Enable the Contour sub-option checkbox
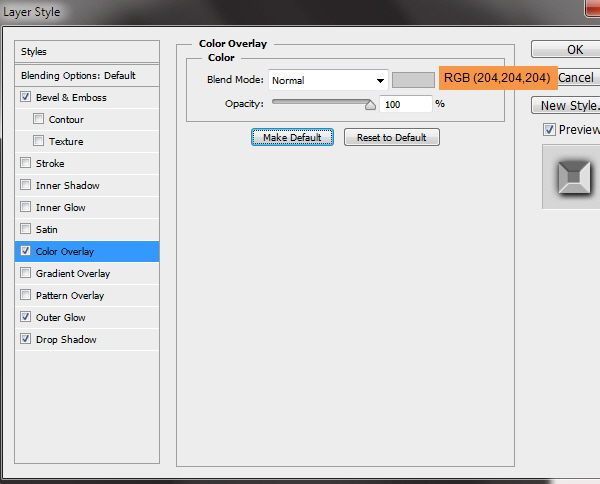 [38, 120]
